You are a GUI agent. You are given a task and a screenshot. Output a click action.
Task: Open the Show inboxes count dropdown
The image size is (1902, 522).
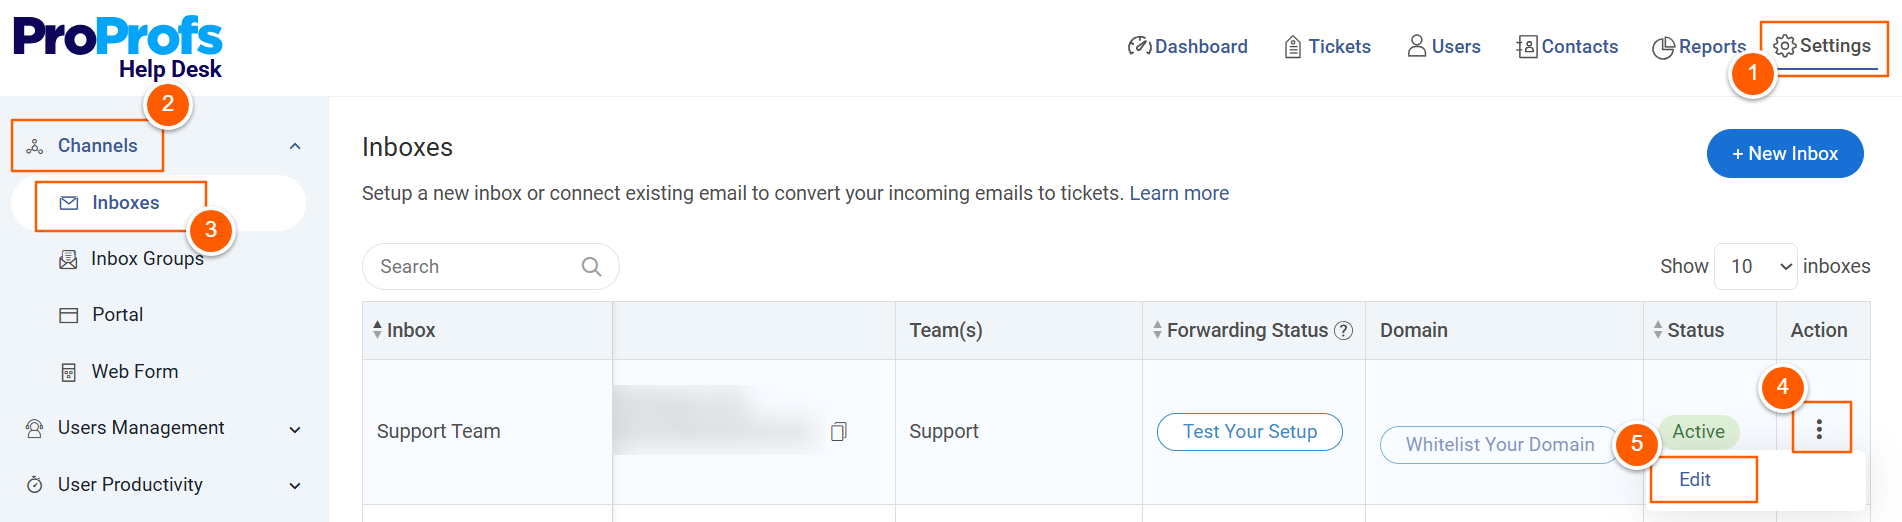tap(1755, 266)
